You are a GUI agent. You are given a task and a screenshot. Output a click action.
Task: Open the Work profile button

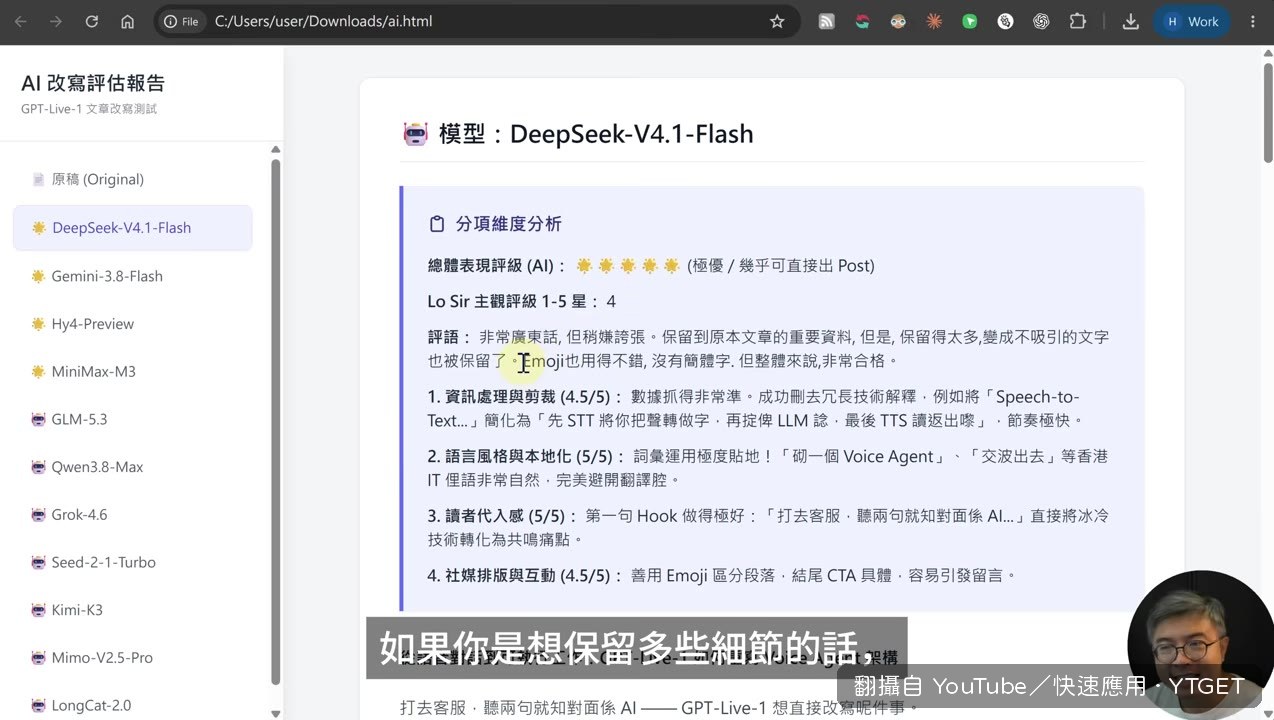pyautogui.click(x=1192, y=21)
